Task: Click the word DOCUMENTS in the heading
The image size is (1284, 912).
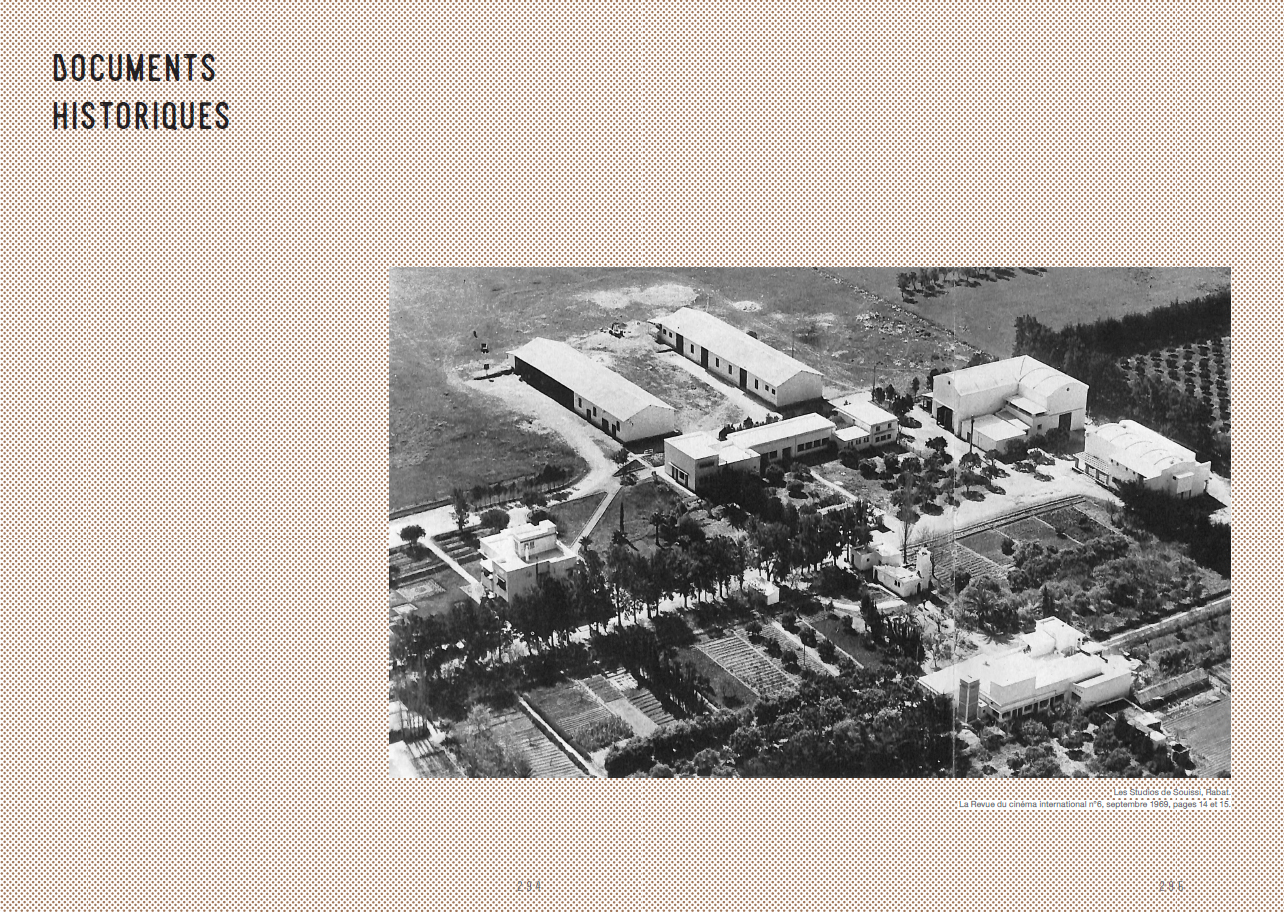Action: point(134,68)
